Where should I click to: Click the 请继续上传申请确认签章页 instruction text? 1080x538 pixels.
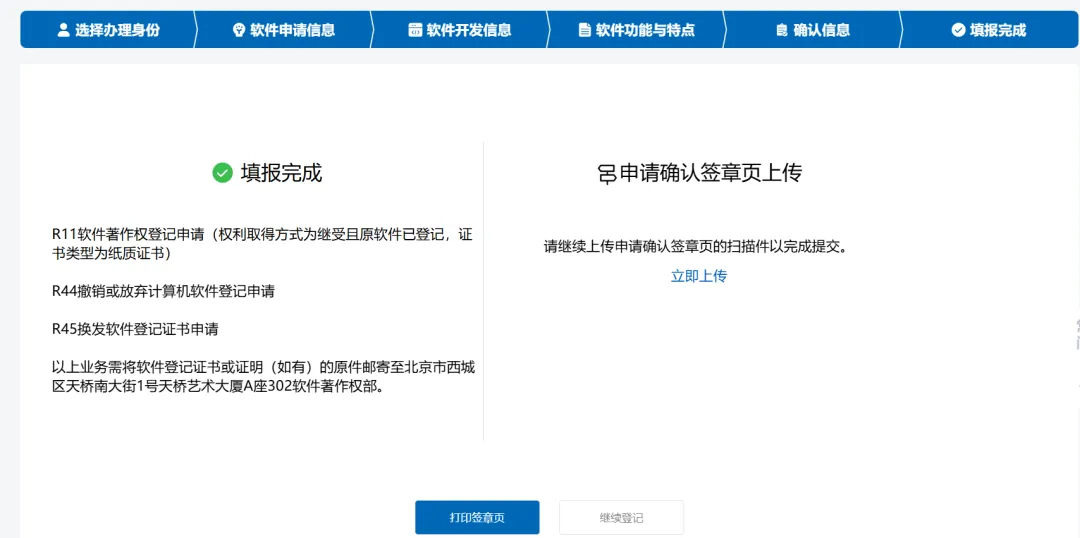tap(694, 247)
